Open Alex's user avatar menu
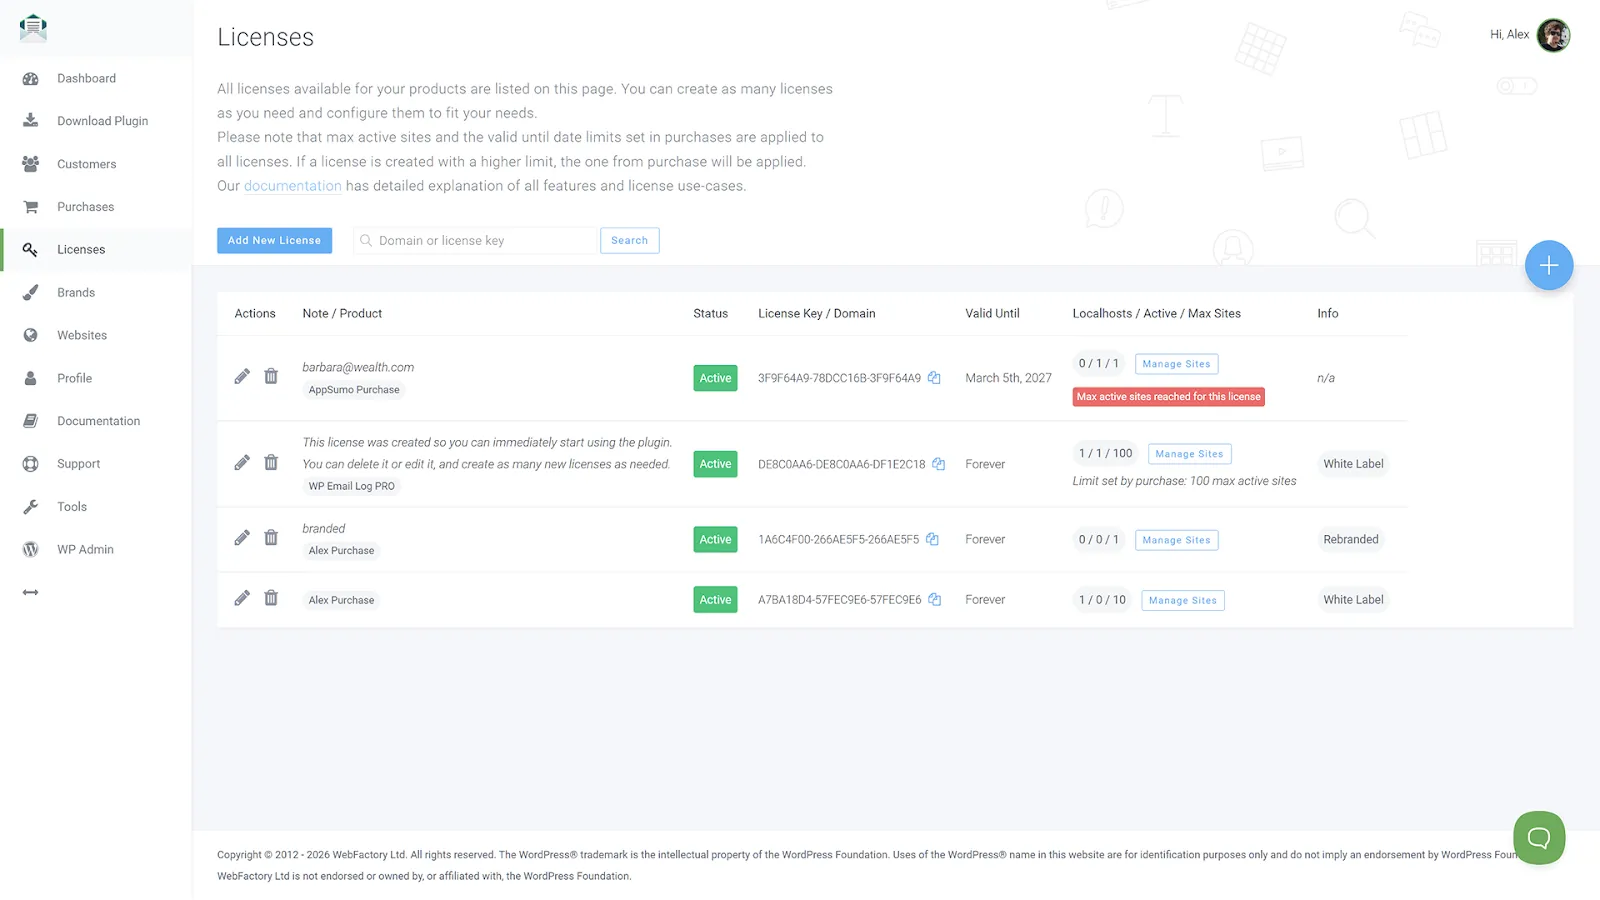 [1552, 35]
